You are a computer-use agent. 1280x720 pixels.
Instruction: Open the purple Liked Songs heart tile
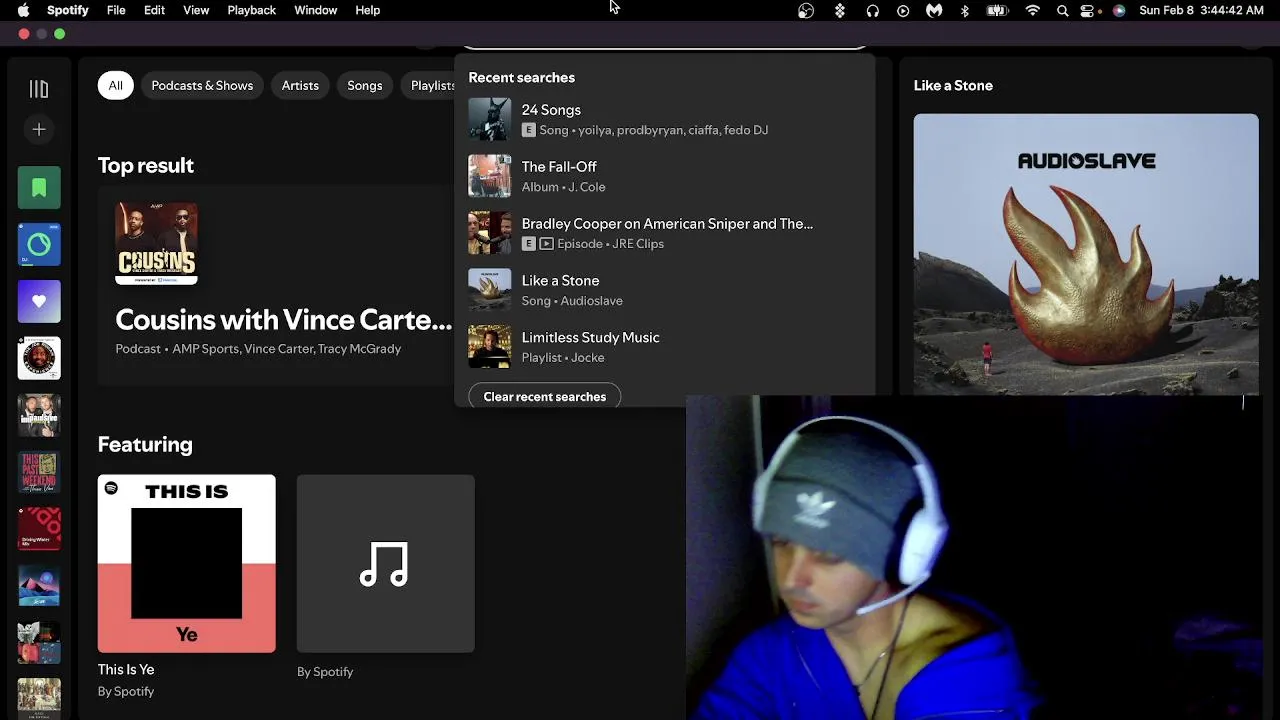pos(39,301)
